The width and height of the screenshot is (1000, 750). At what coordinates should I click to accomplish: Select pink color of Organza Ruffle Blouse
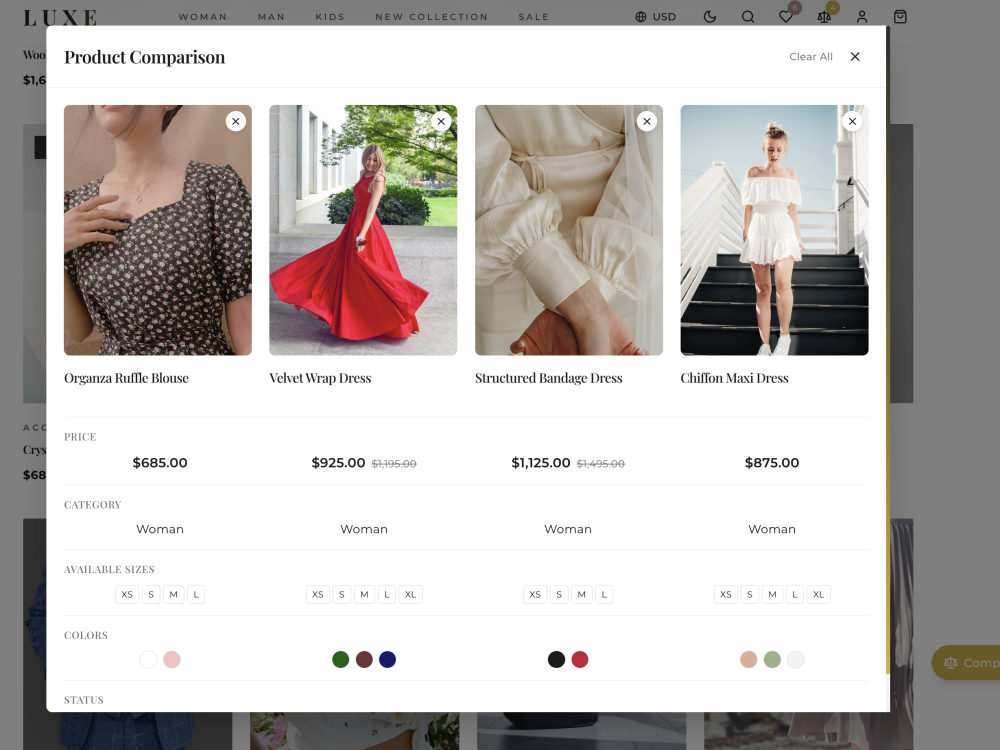172,659
